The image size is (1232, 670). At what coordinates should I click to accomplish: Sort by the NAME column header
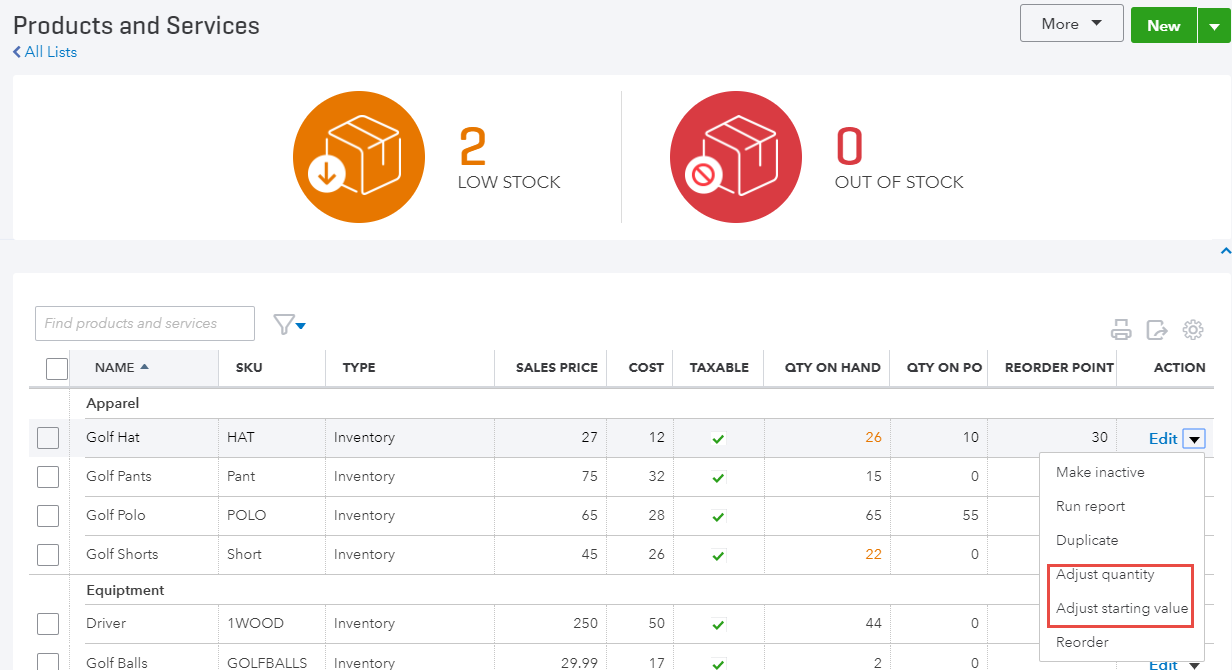[x=122, y=367]
